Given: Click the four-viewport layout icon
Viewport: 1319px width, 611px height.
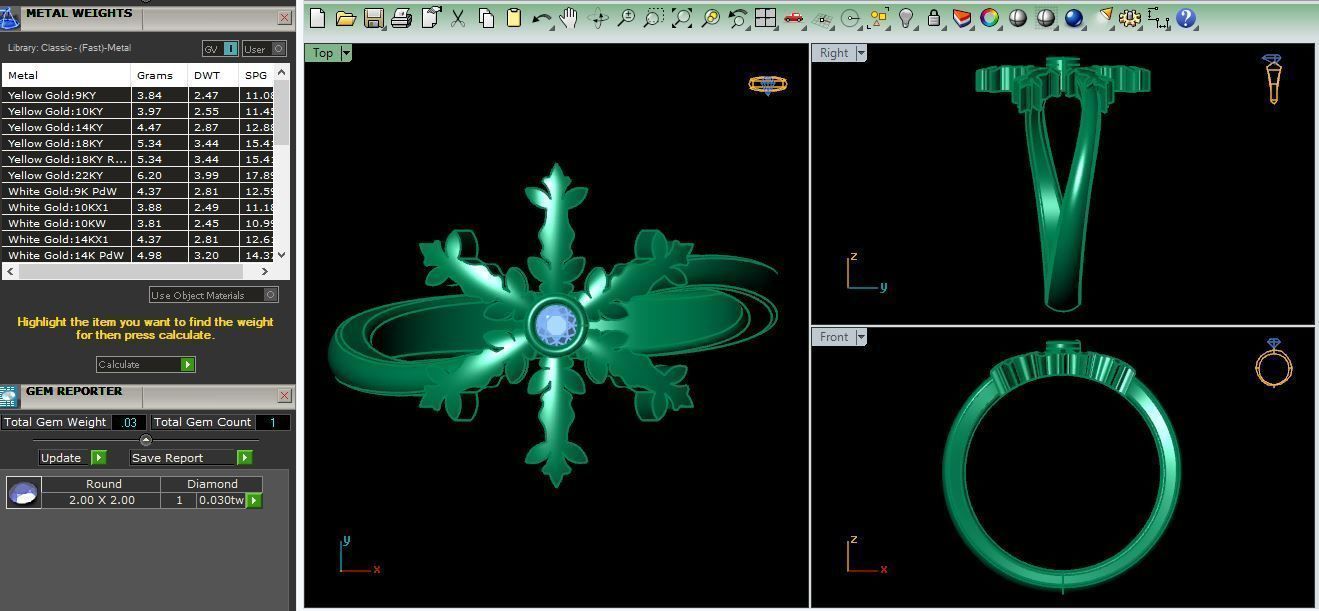Looking at the screenshot, I should click(x=766, y=18).
